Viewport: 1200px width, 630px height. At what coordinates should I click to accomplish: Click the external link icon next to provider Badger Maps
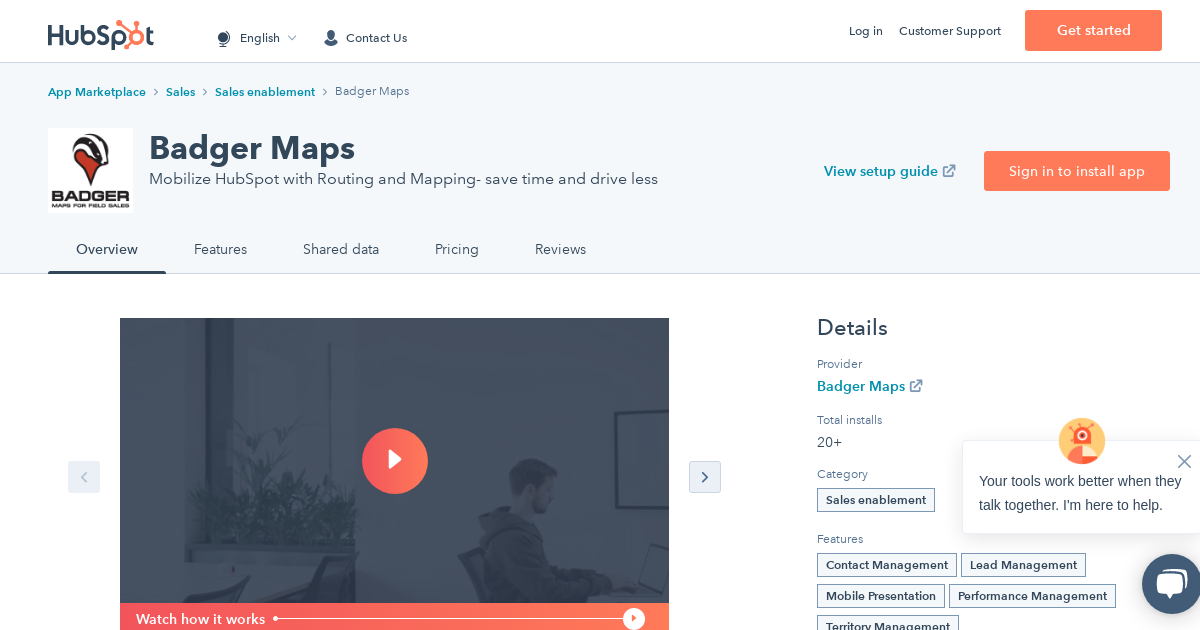[x=916, y=386]
